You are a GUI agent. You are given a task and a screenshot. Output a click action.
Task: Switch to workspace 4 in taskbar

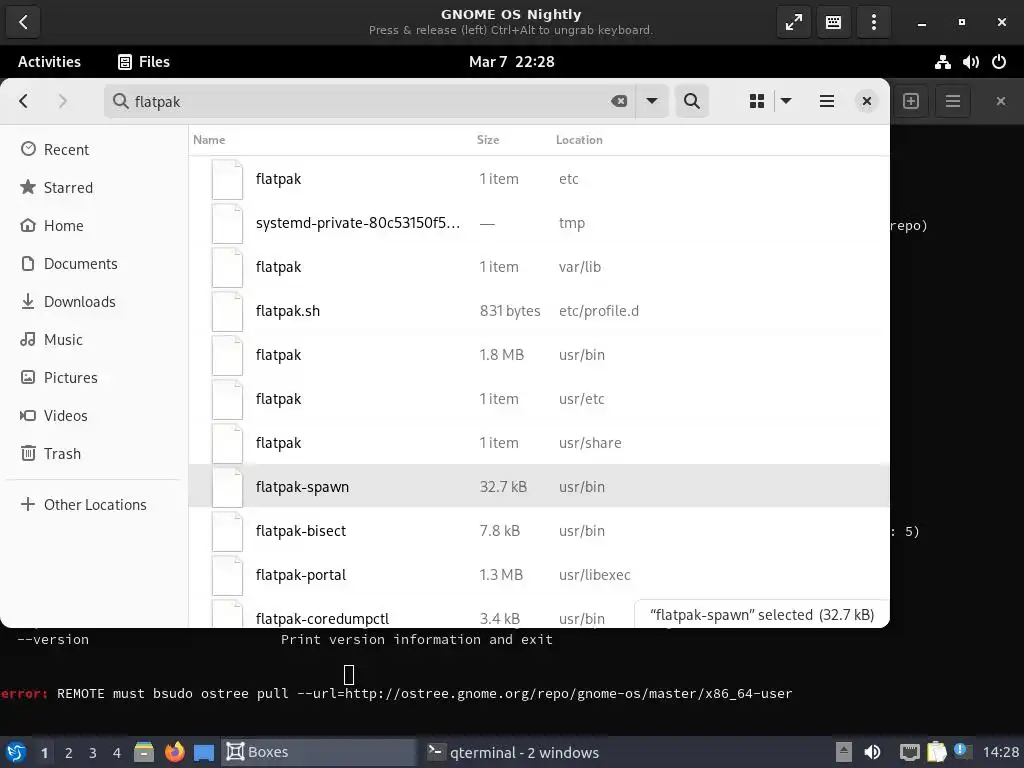117,753
